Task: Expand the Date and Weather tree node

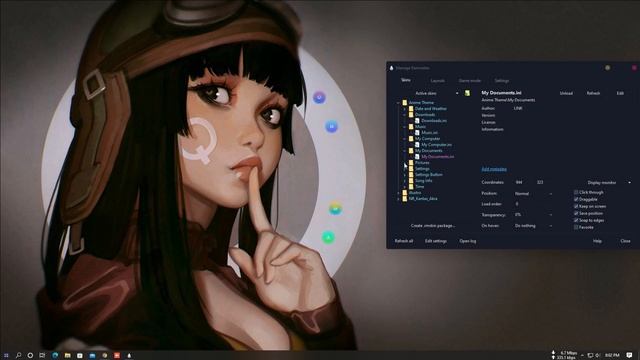Action: [405, 109]
